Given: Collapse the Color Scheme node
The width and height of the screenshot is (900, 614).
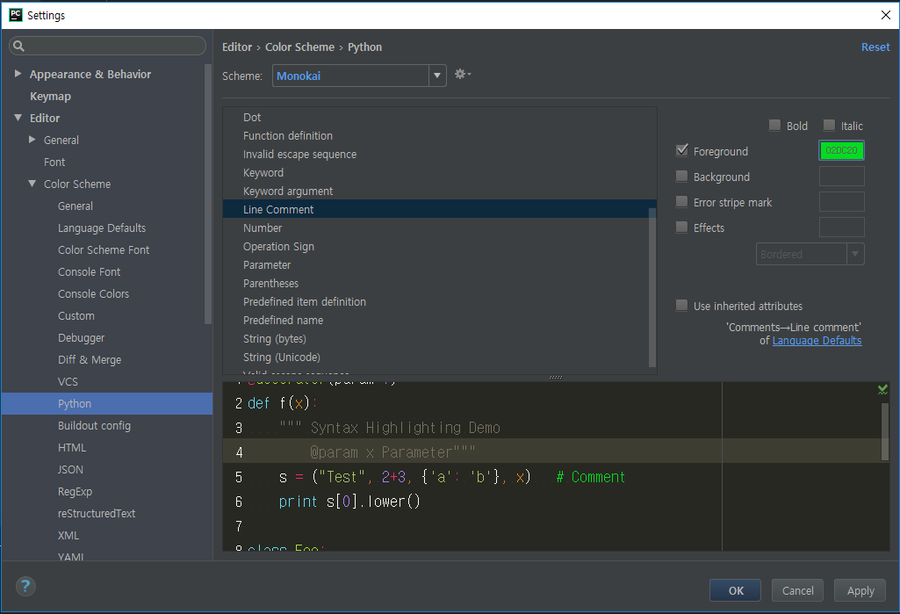Looking at the screenshot, I should click(32, 184).
